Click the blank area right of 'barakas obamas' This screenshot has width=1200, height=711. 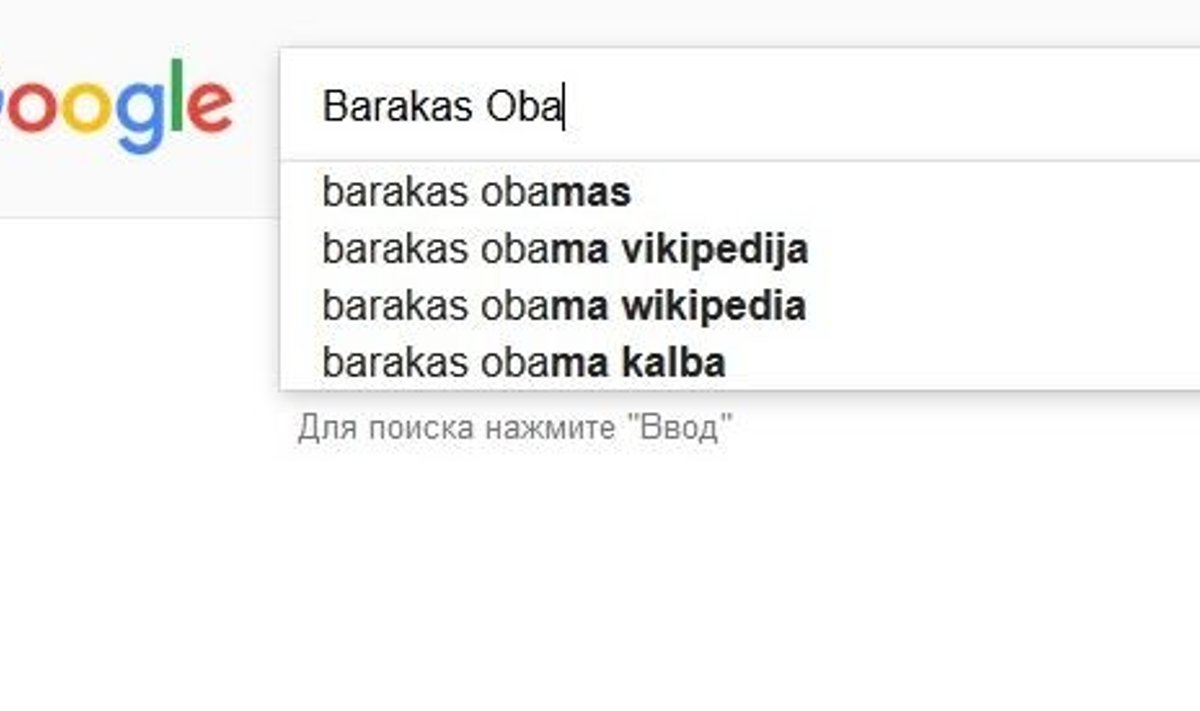pyautogui.click(x=900, y=192)
